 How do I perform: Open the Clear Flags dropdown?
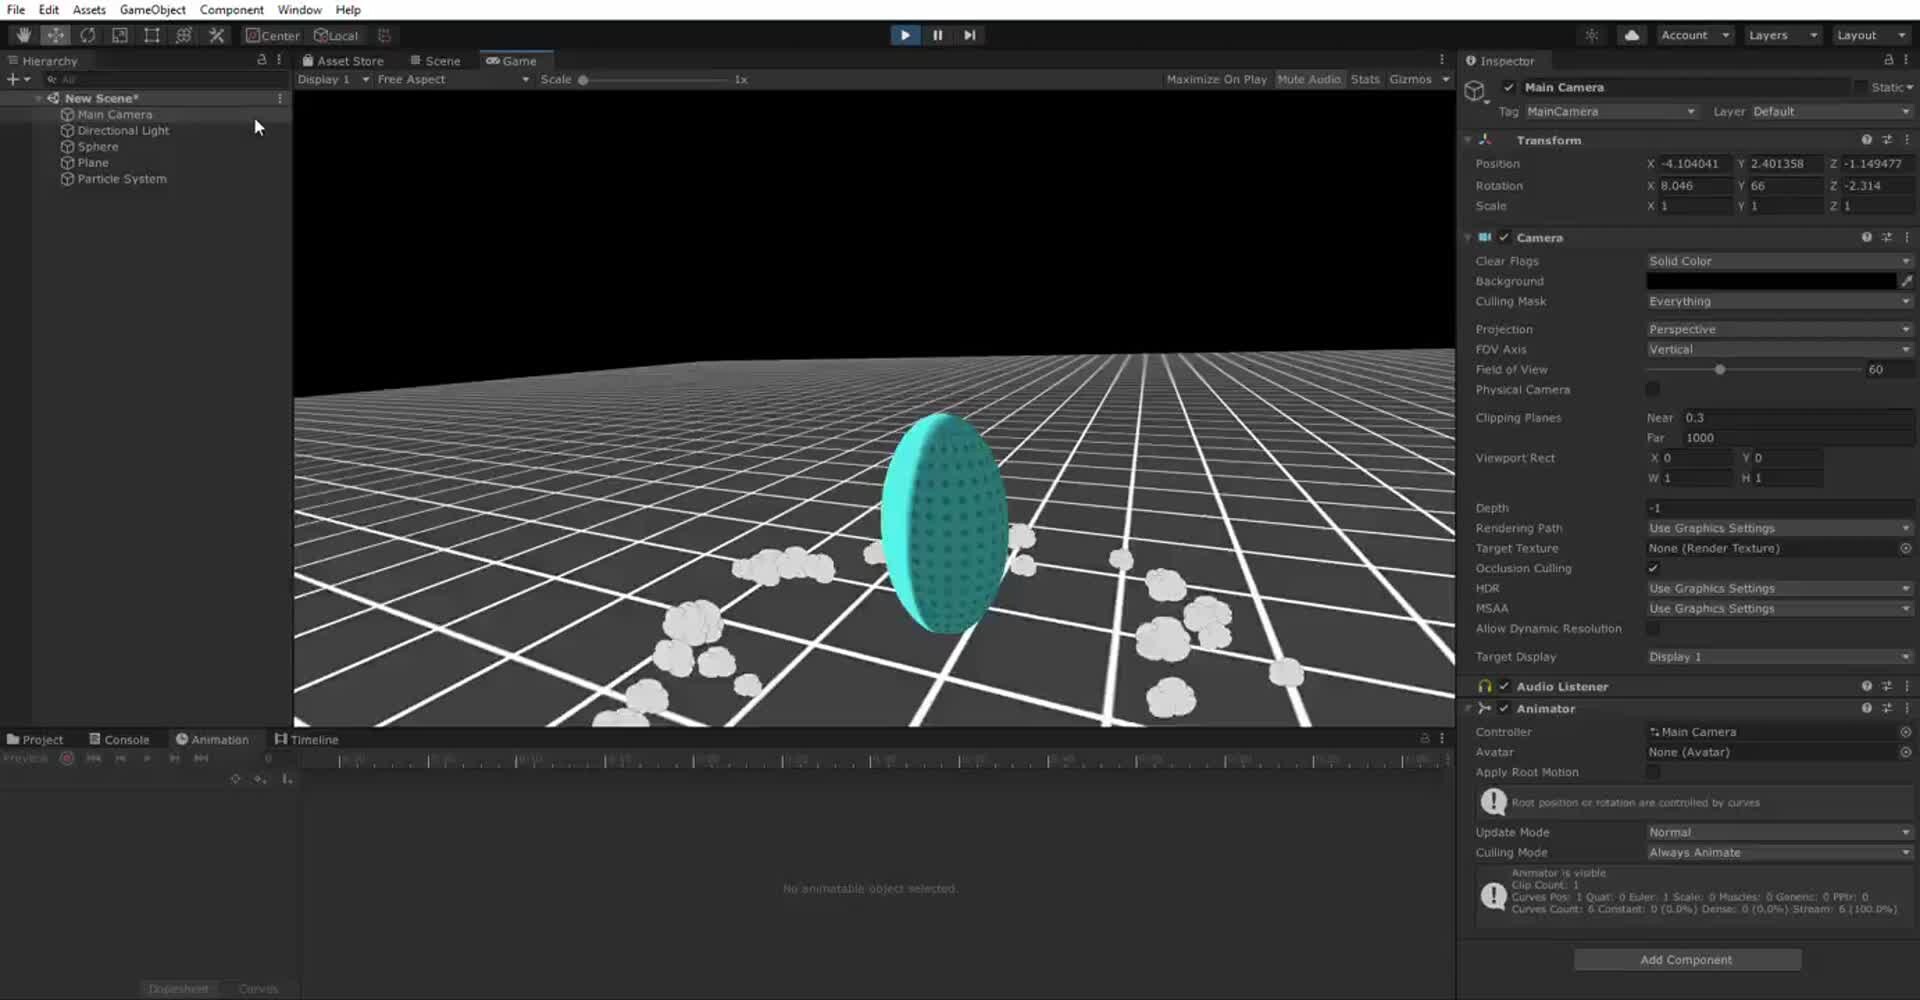[1779, 261]
